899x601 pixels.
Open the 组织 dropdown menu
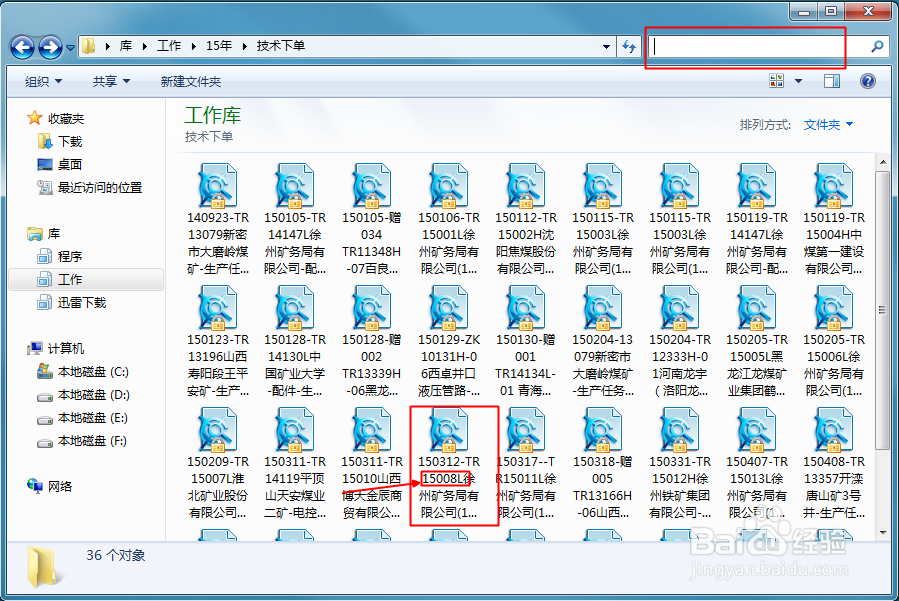pos(41,80)
